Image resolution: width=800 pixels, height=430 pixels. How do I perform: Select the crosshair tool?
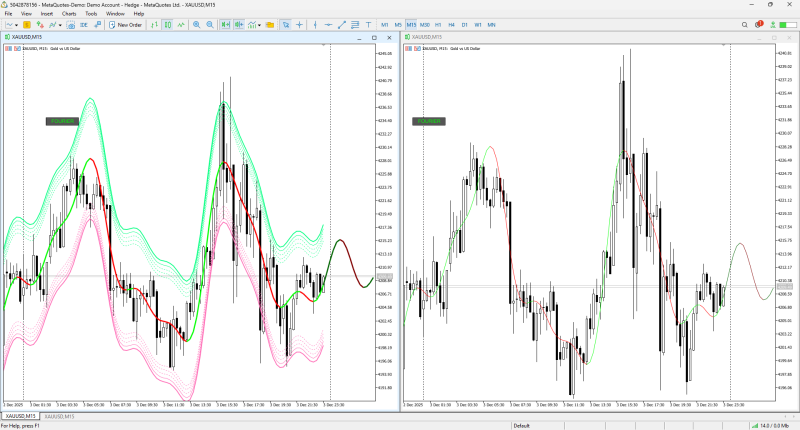point(299,24)
